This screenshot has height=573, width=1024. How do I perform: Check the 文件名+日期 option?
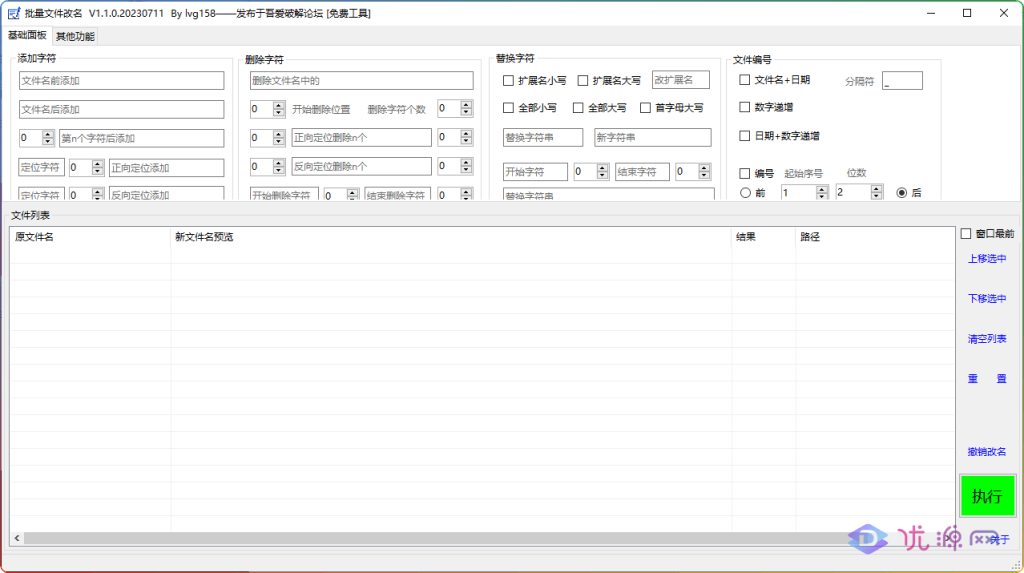pos(744,80)
